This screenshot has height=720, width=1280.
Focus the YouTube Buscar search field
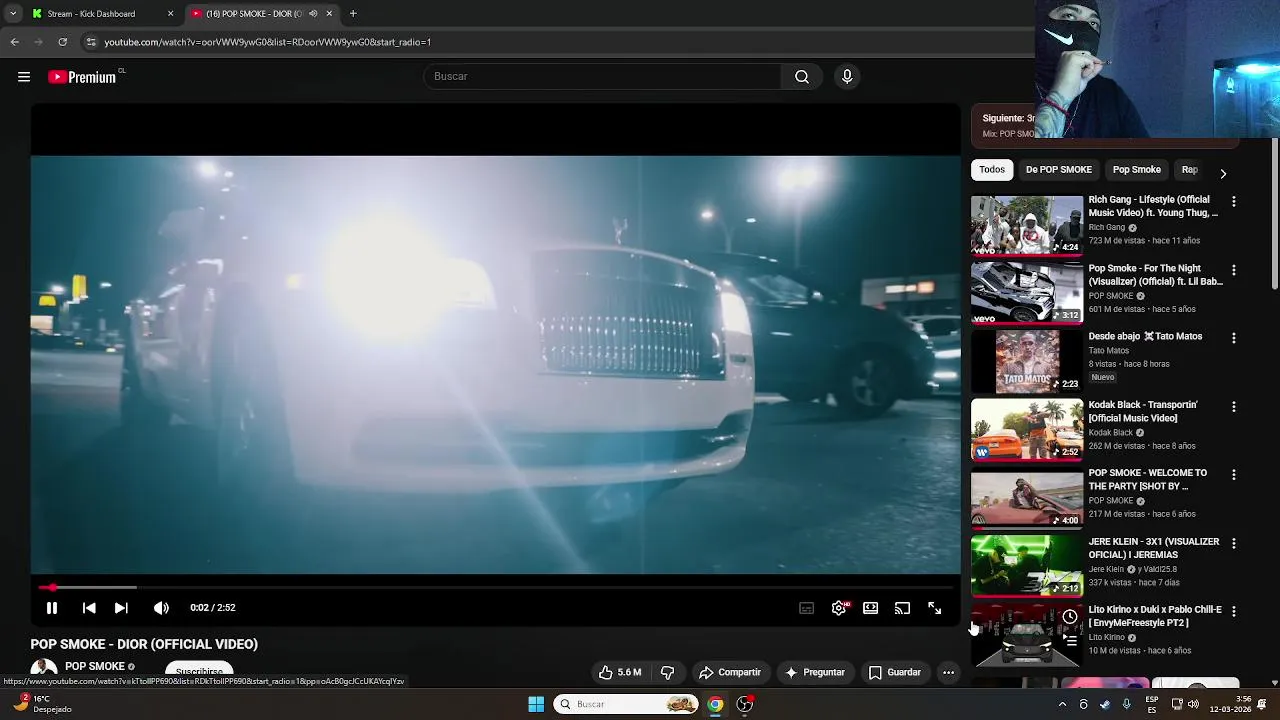click(603, 77)
